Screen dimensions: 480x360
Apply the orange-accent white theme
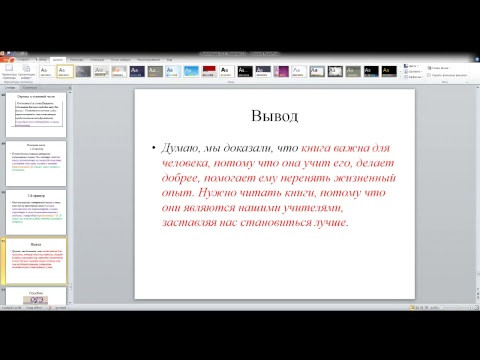tap(119, 71)
